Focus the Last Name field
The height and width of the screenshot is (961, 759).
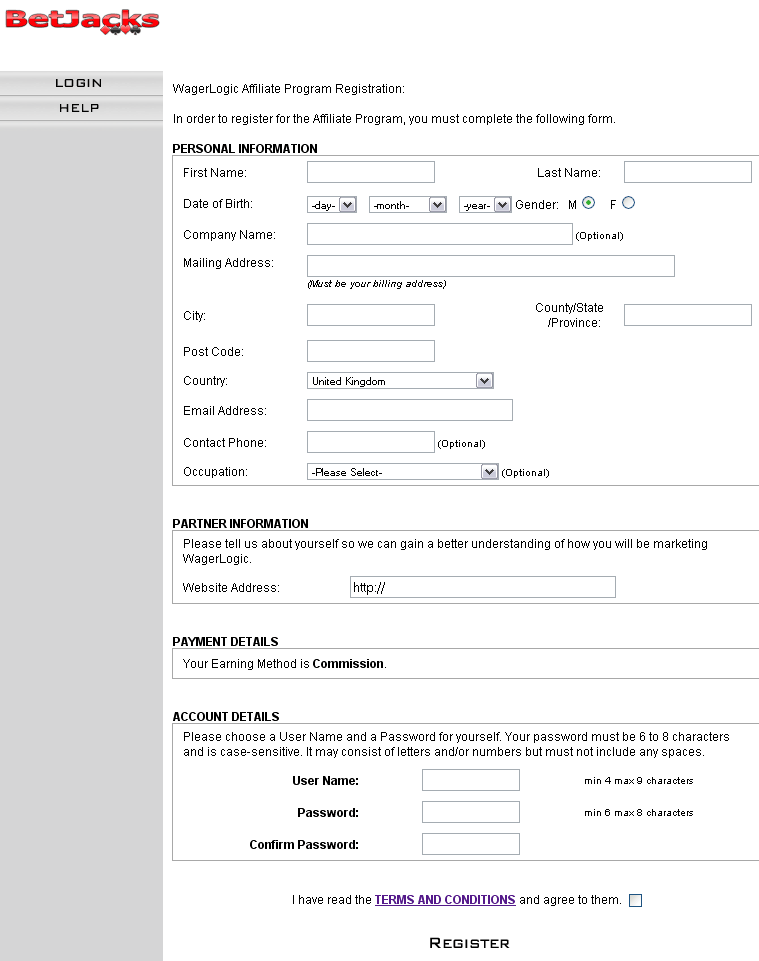688,172
